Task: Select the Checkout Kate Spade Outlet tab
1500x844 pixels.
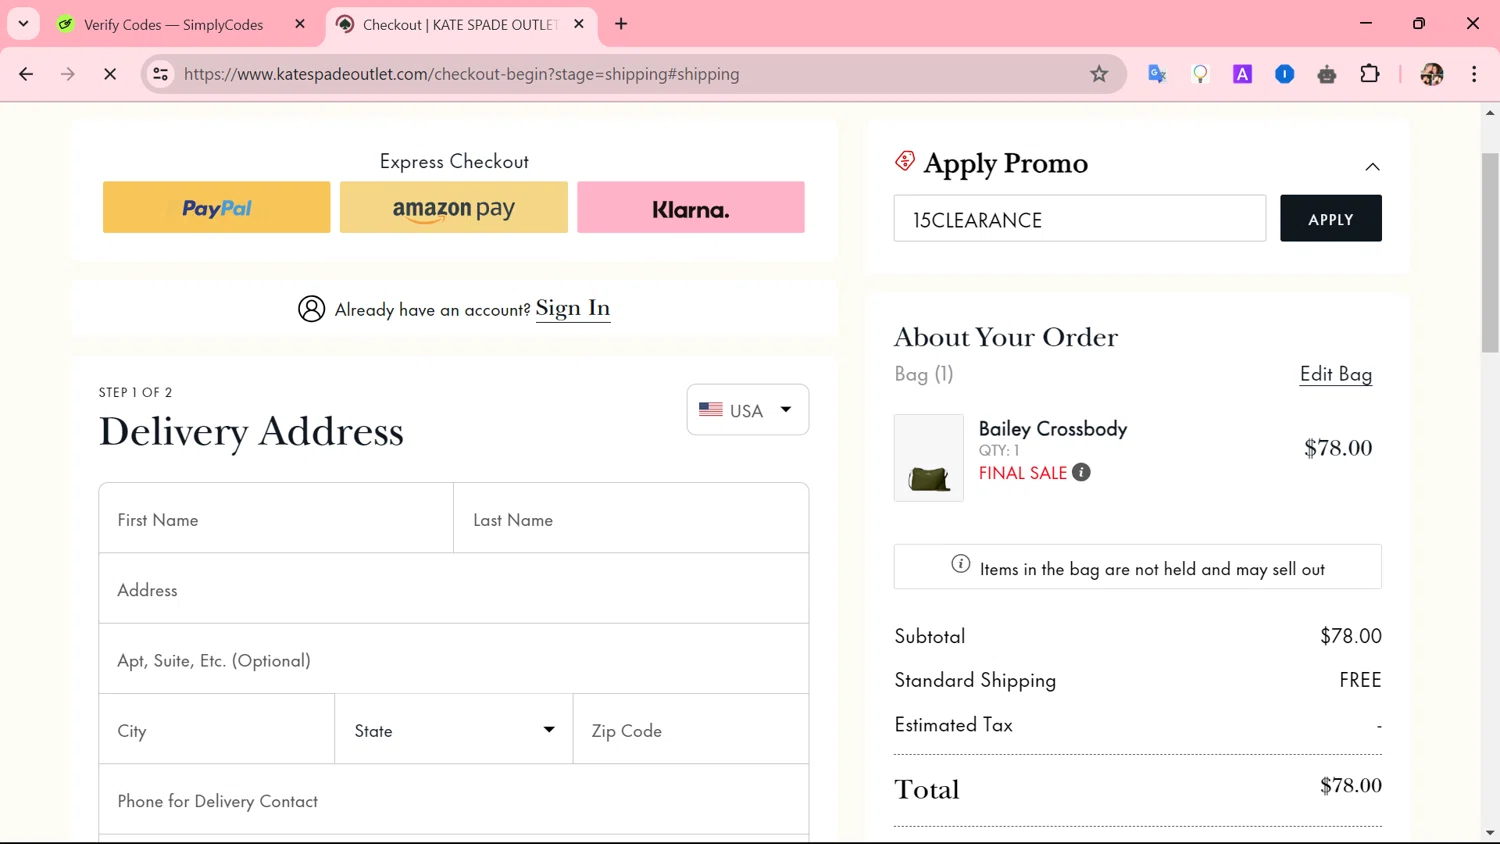Action: click(459, 24)
